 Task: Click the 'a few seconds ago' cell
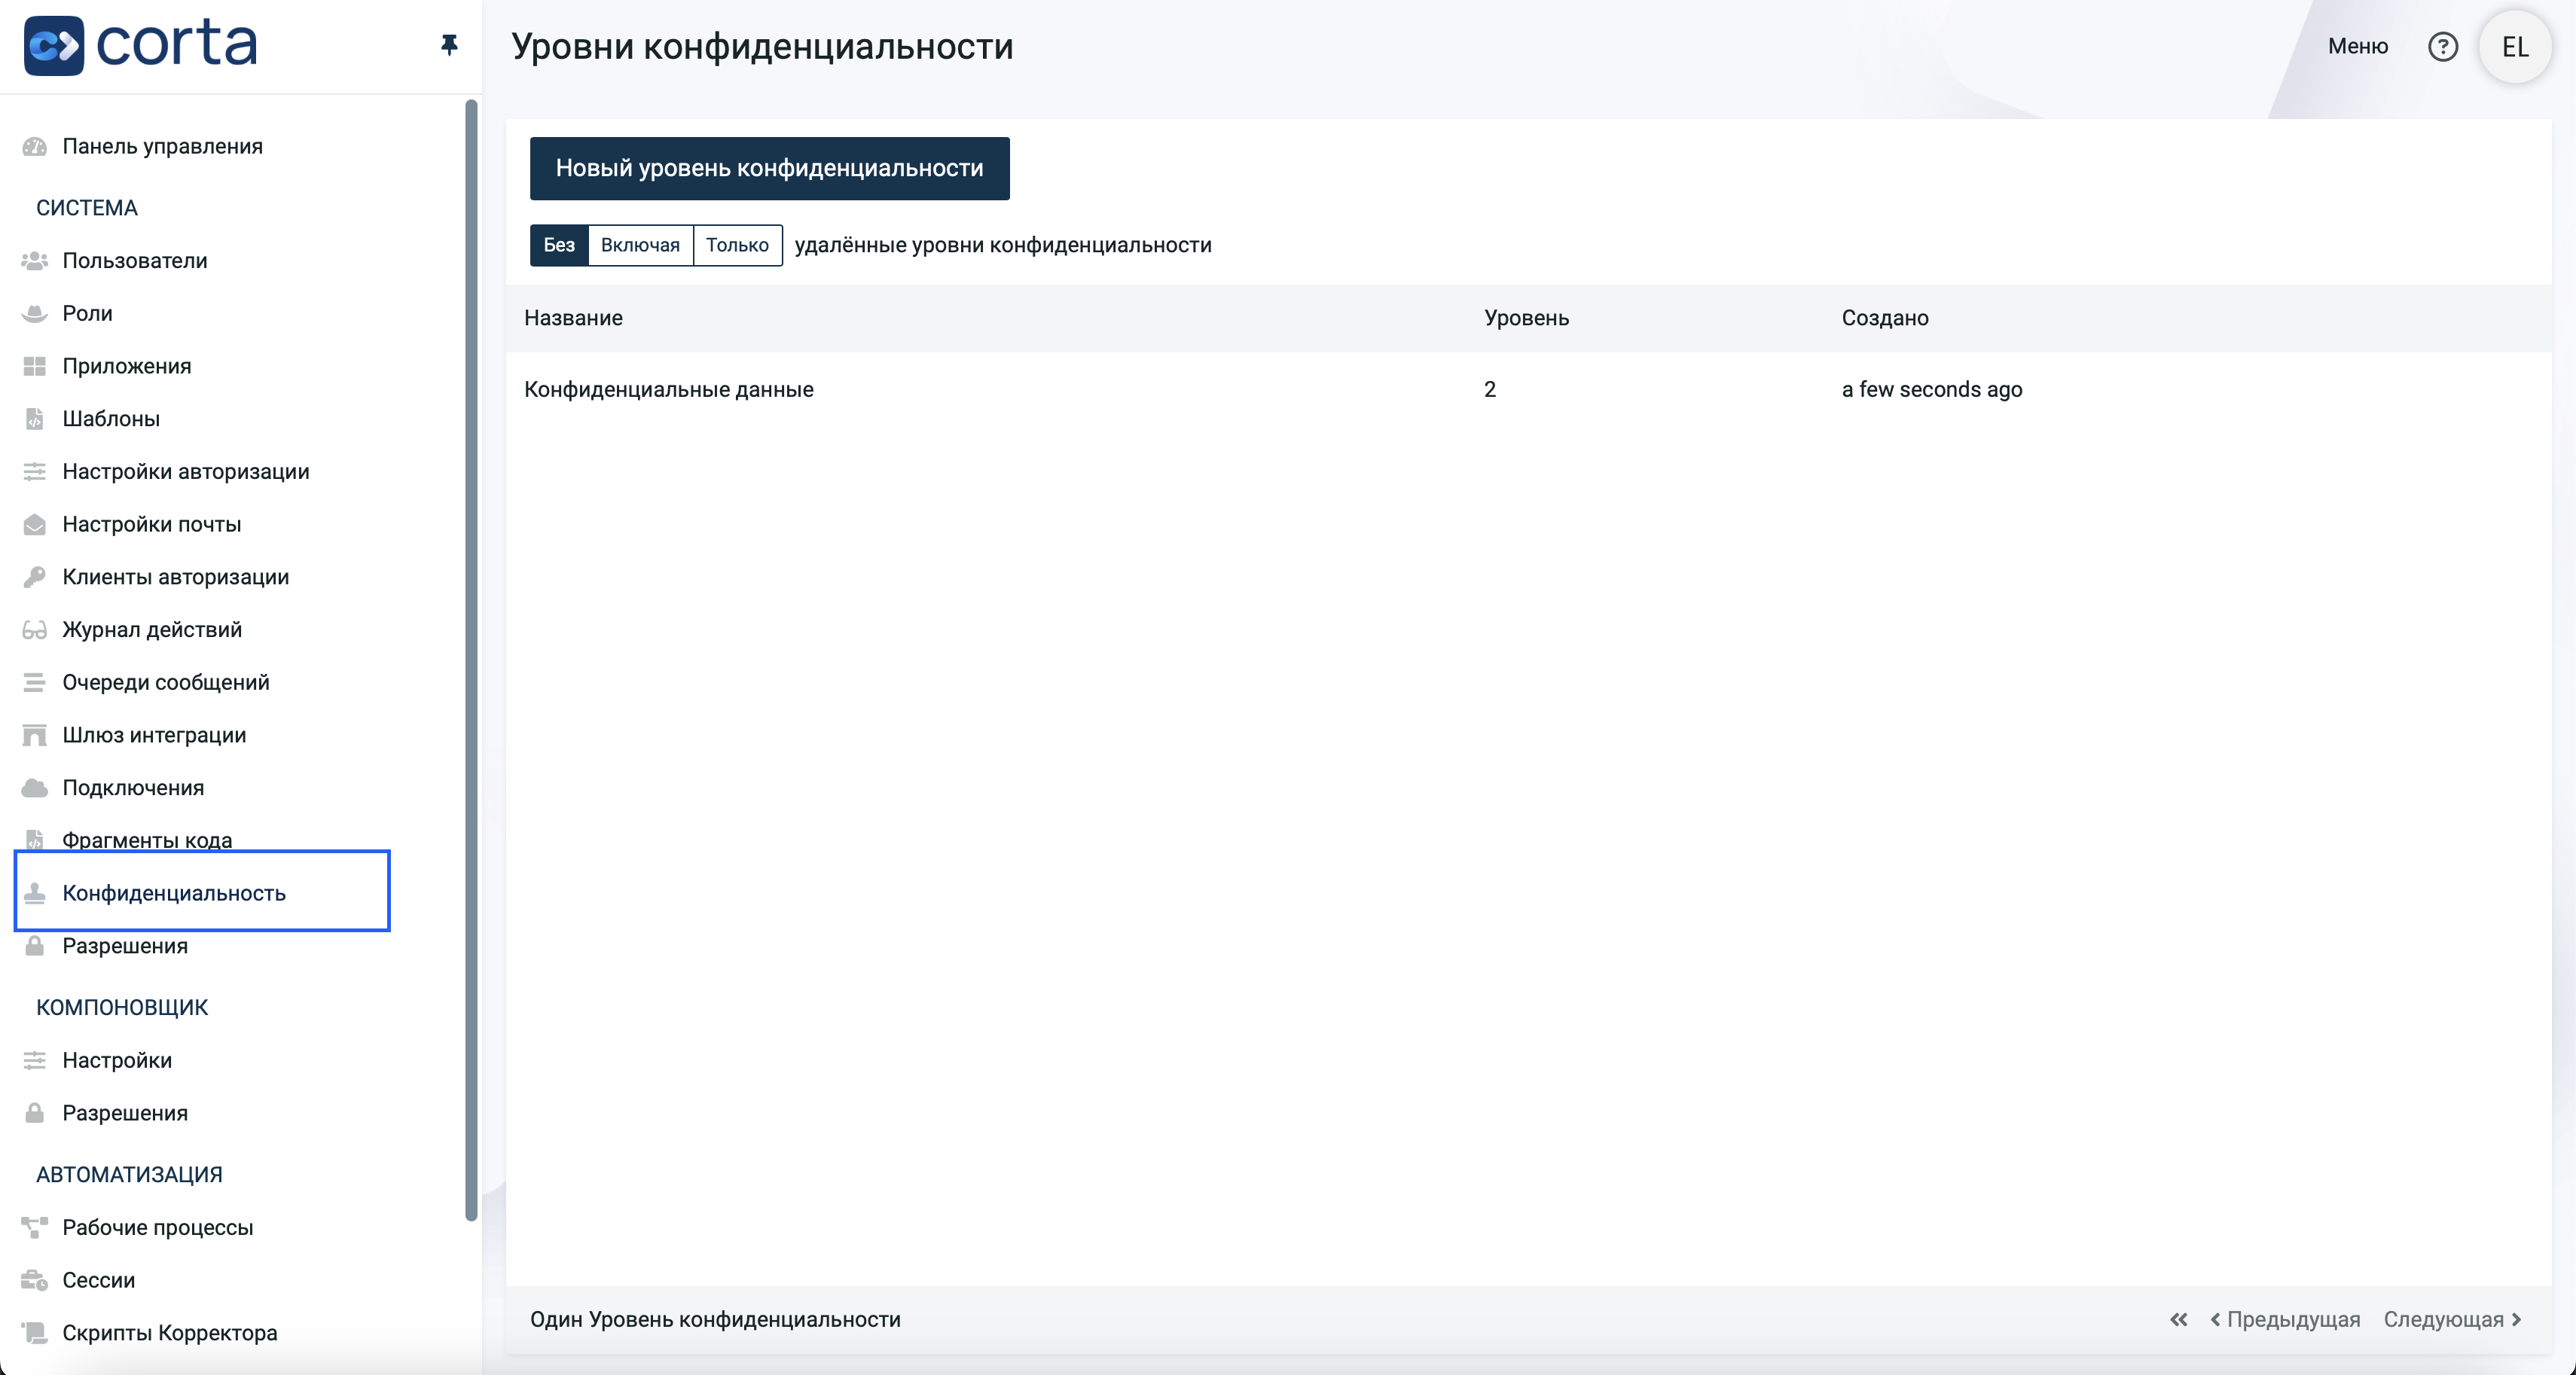(x=1932, y=389)
